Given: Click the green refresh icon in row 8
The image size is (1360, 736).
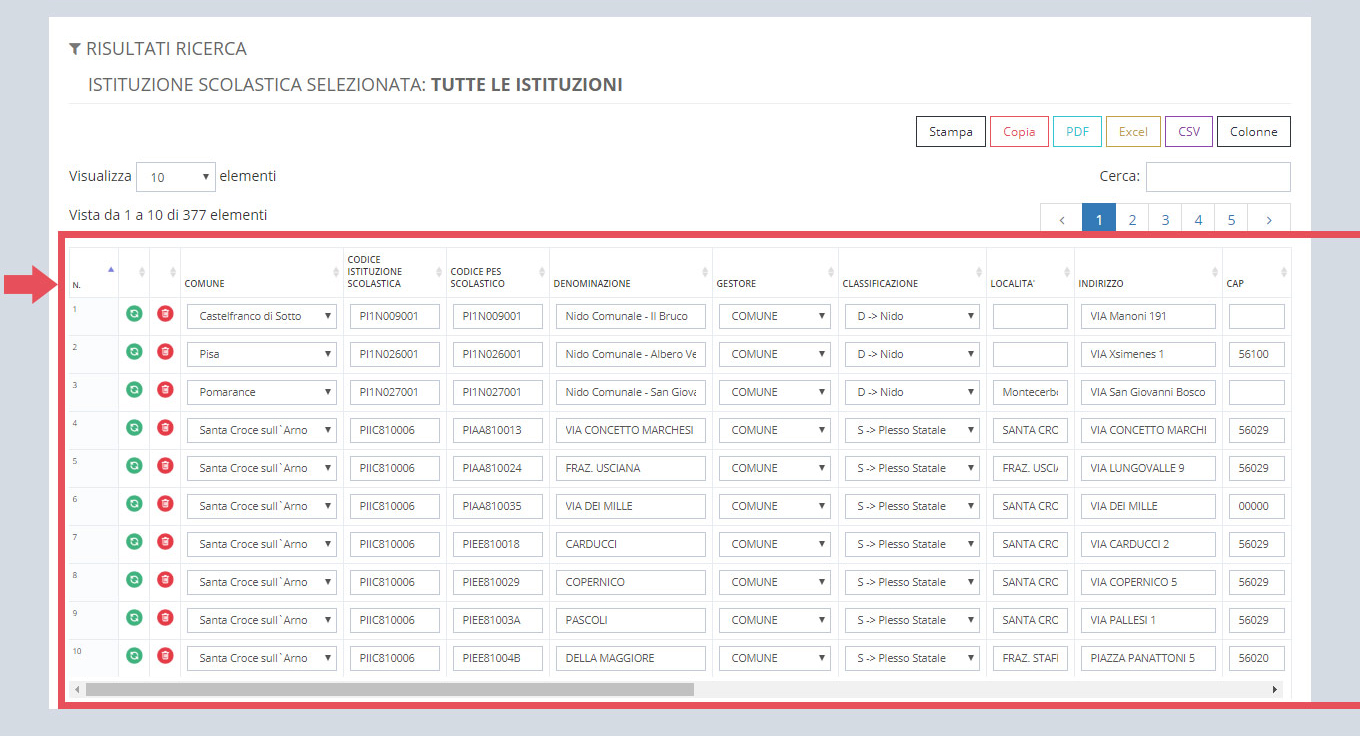Looking at the screenshot, I should pyautogui.click(x=134, y=580).
